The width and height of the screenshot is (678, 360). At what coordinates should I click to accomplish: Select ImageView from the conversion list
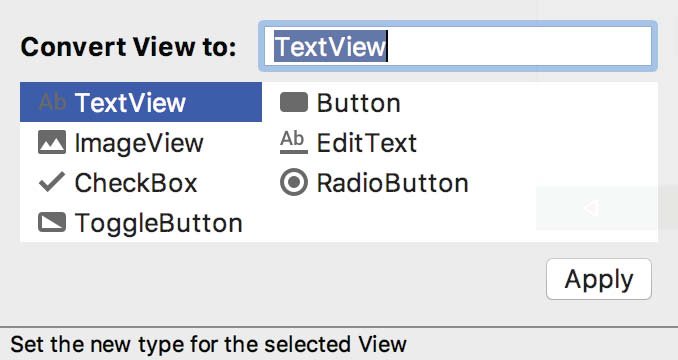pos(139,143)
